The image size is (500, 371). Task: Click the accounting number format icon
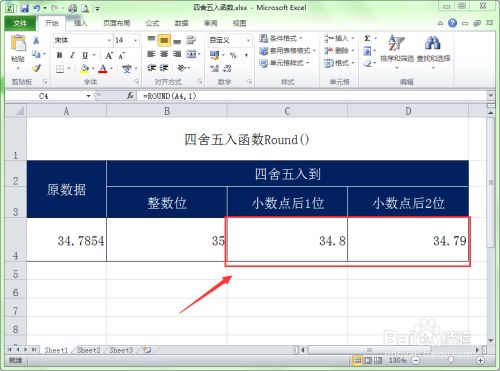(214, 55)
